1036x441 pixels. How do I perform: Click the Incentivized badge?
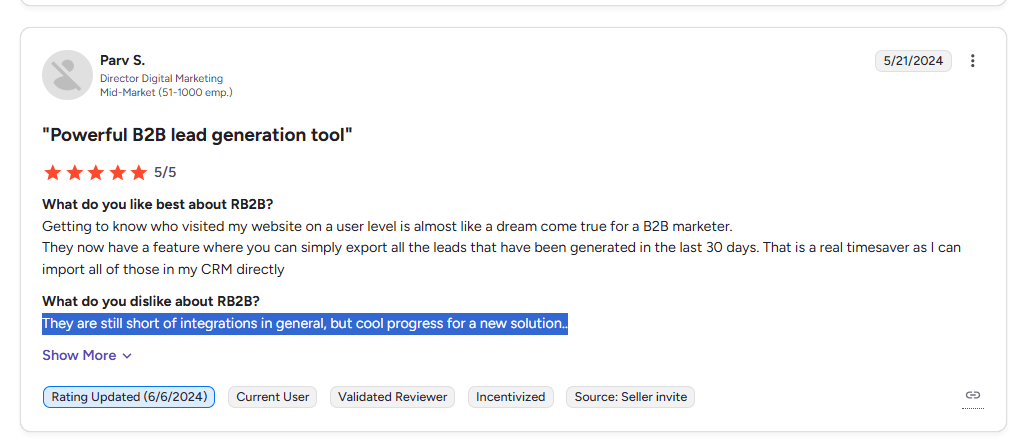coord(510,397)
